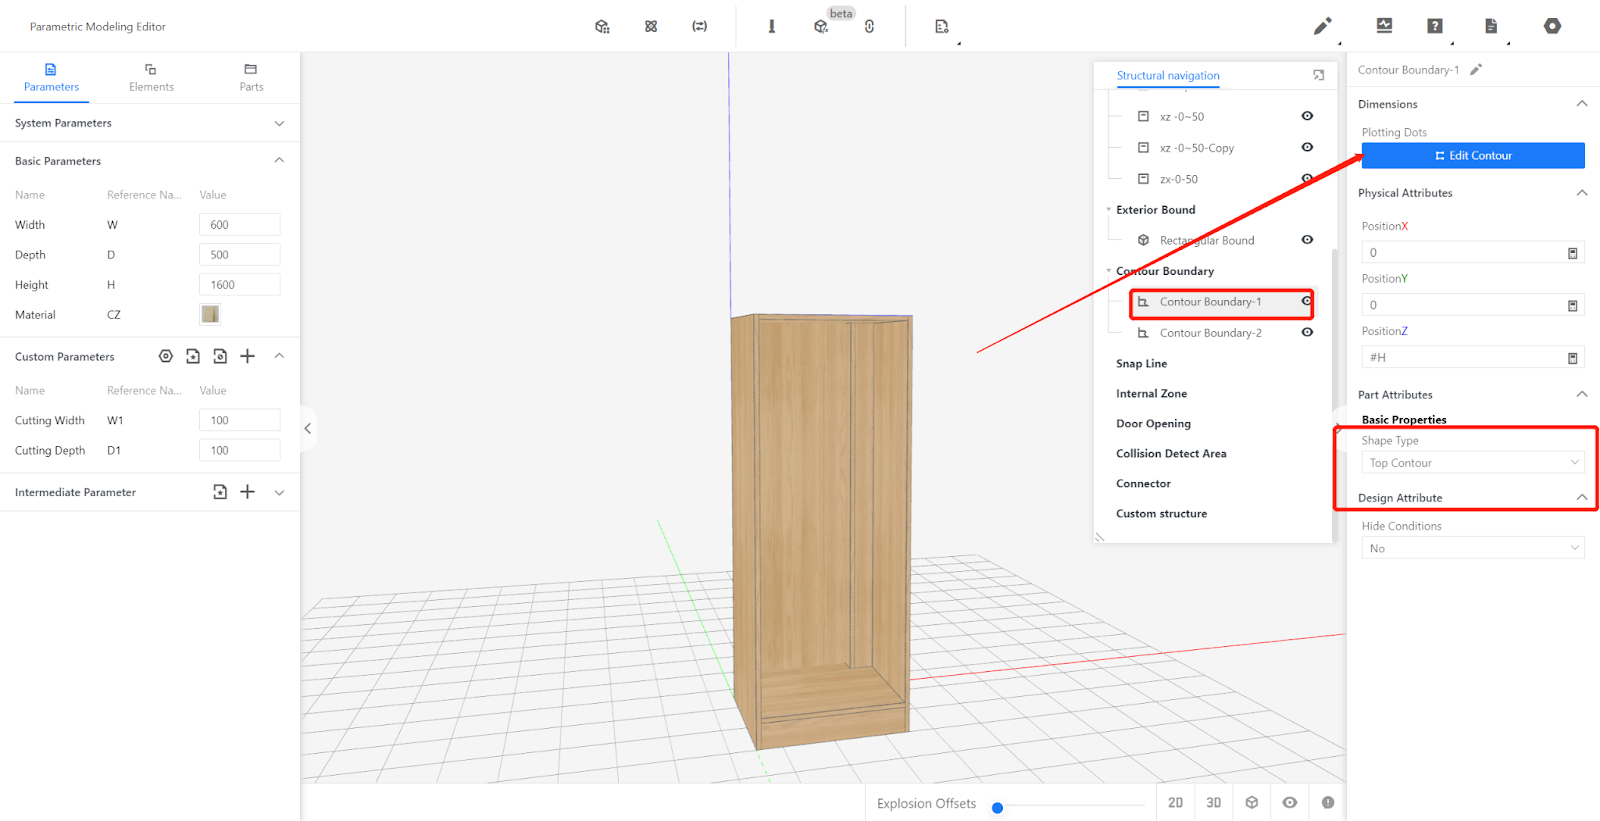Viewport: 1600px width, 821px height.
Task: Click the hexagon settings icon in top-right
Action: point(1552,26)
